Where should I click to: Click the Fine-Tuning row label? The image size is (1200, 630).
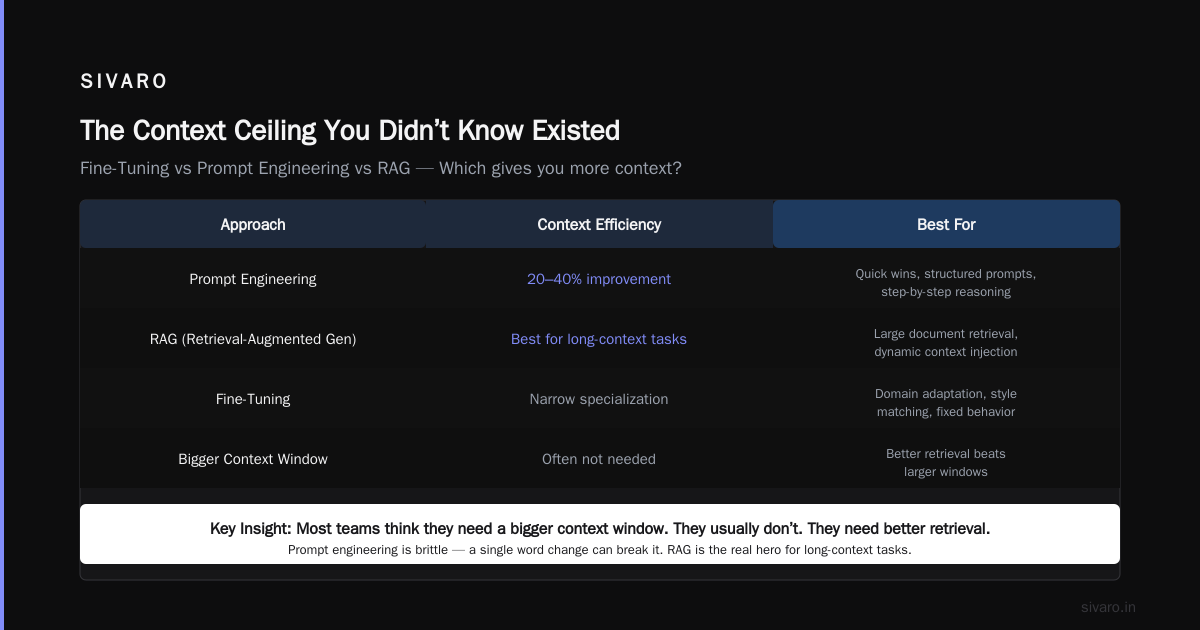pyautogui.click(x=253, y=399)
